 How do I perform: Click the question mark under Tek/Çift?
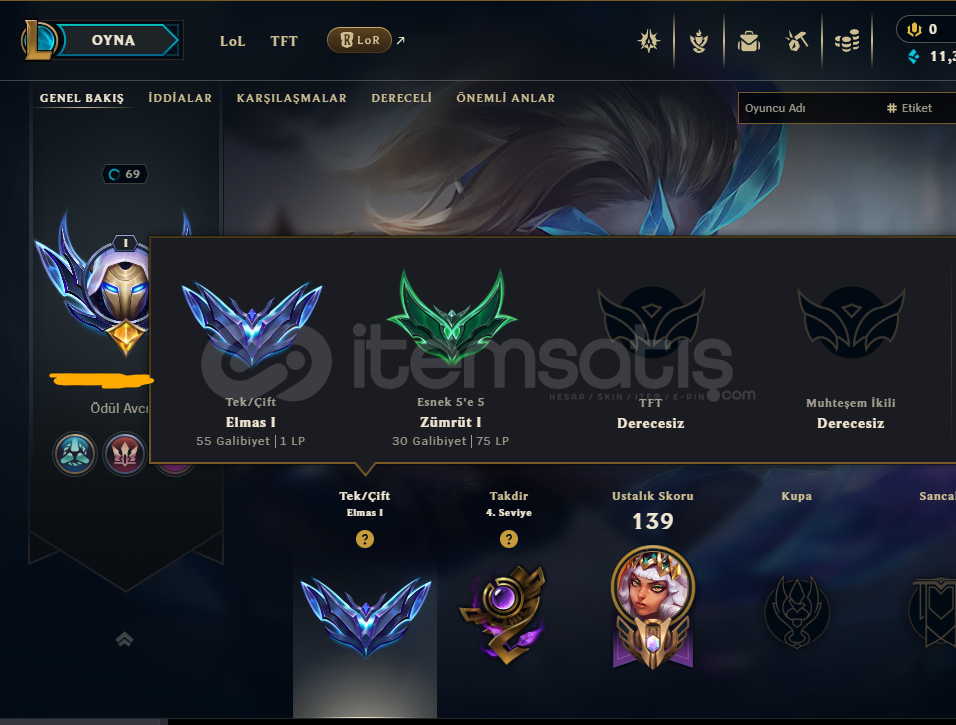365,539
